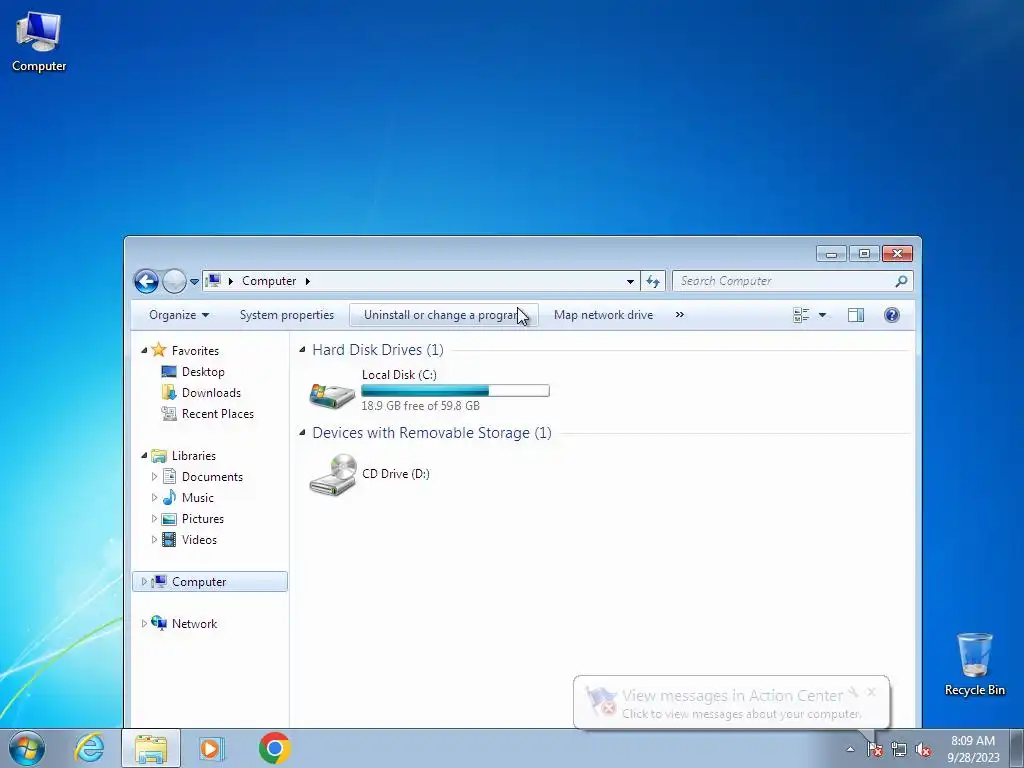The width and height of the screenshot is (1024, 768).
Task: Show hidden tray icons arrow
Action: 850,749
